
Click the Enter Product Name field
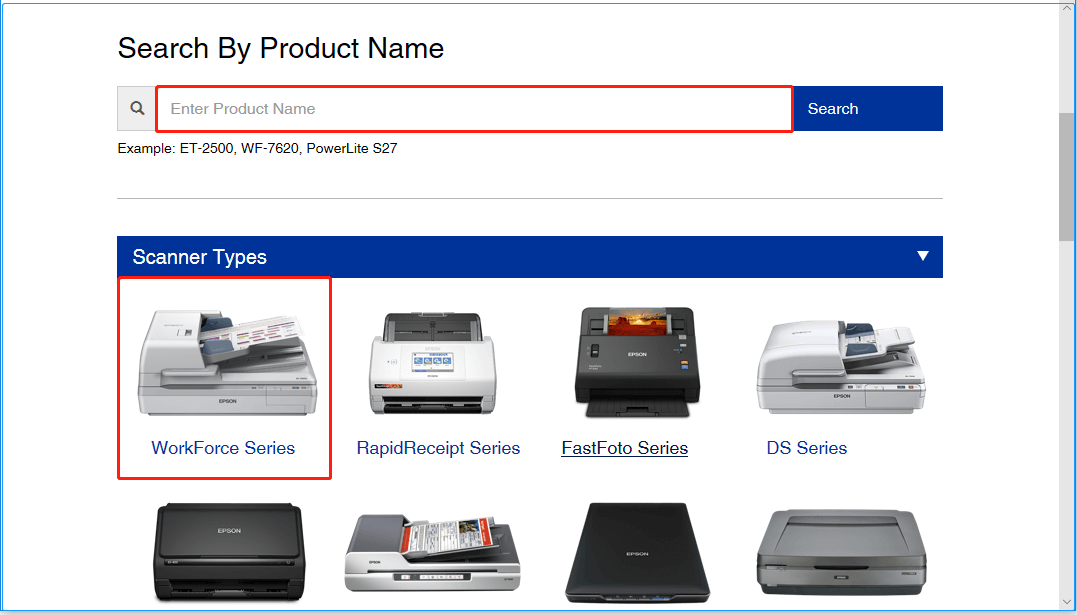[x=473, y=108]
